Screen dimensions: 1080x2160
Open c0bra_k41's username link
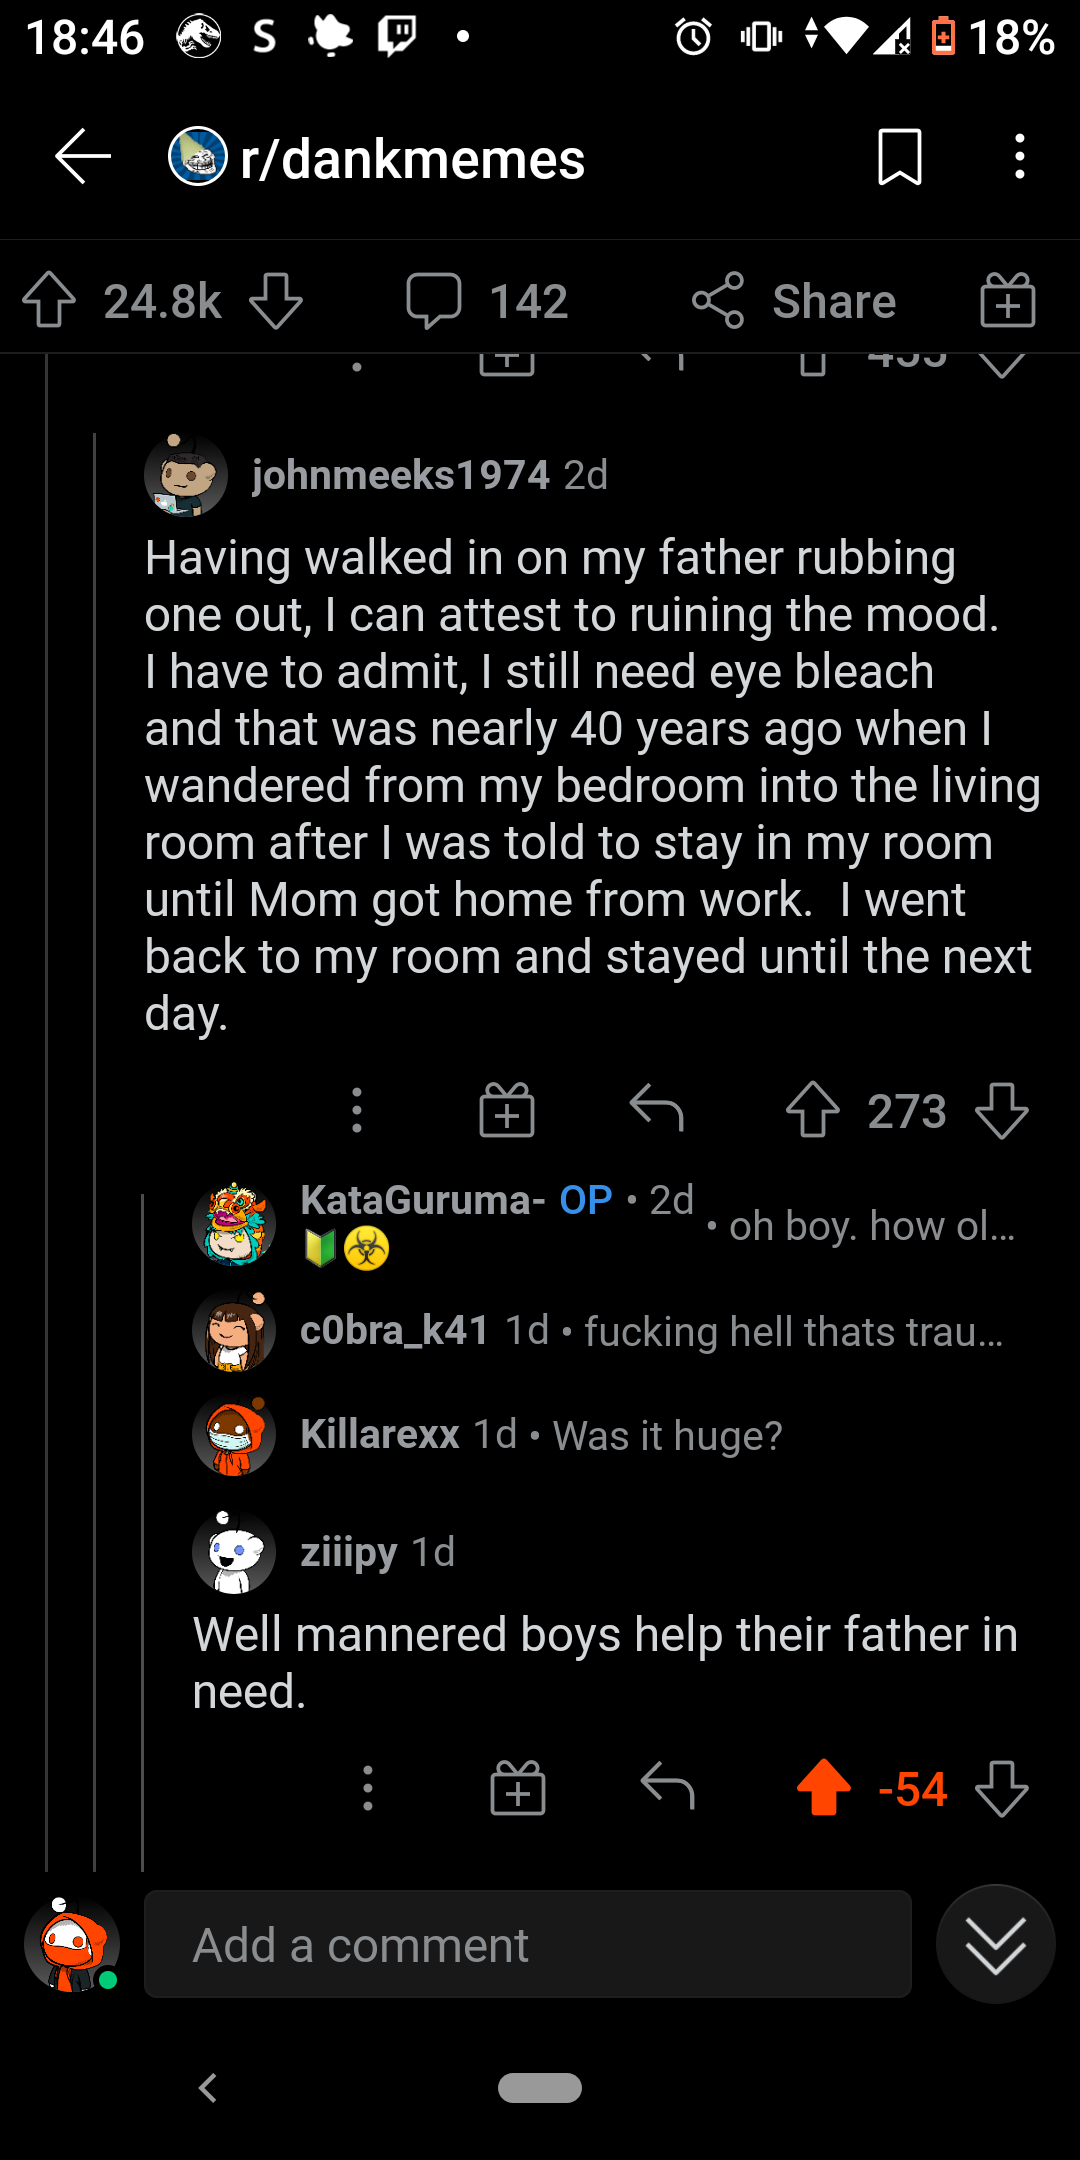pos(393,1330)
